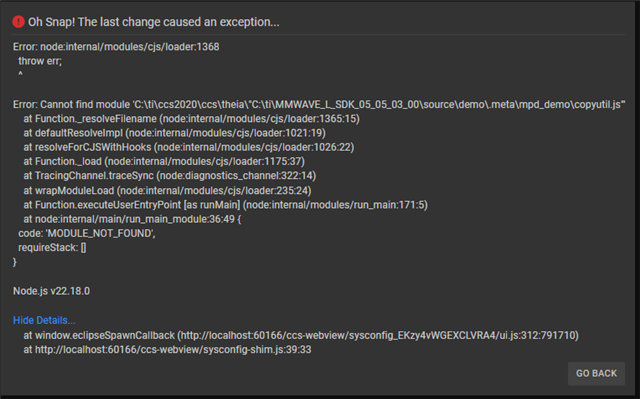This screenshot has width=640, height=399.
Task: Select the window.eclipseSpawnCallback trace line
Action: pyautogui.click(x=301, y=335)
